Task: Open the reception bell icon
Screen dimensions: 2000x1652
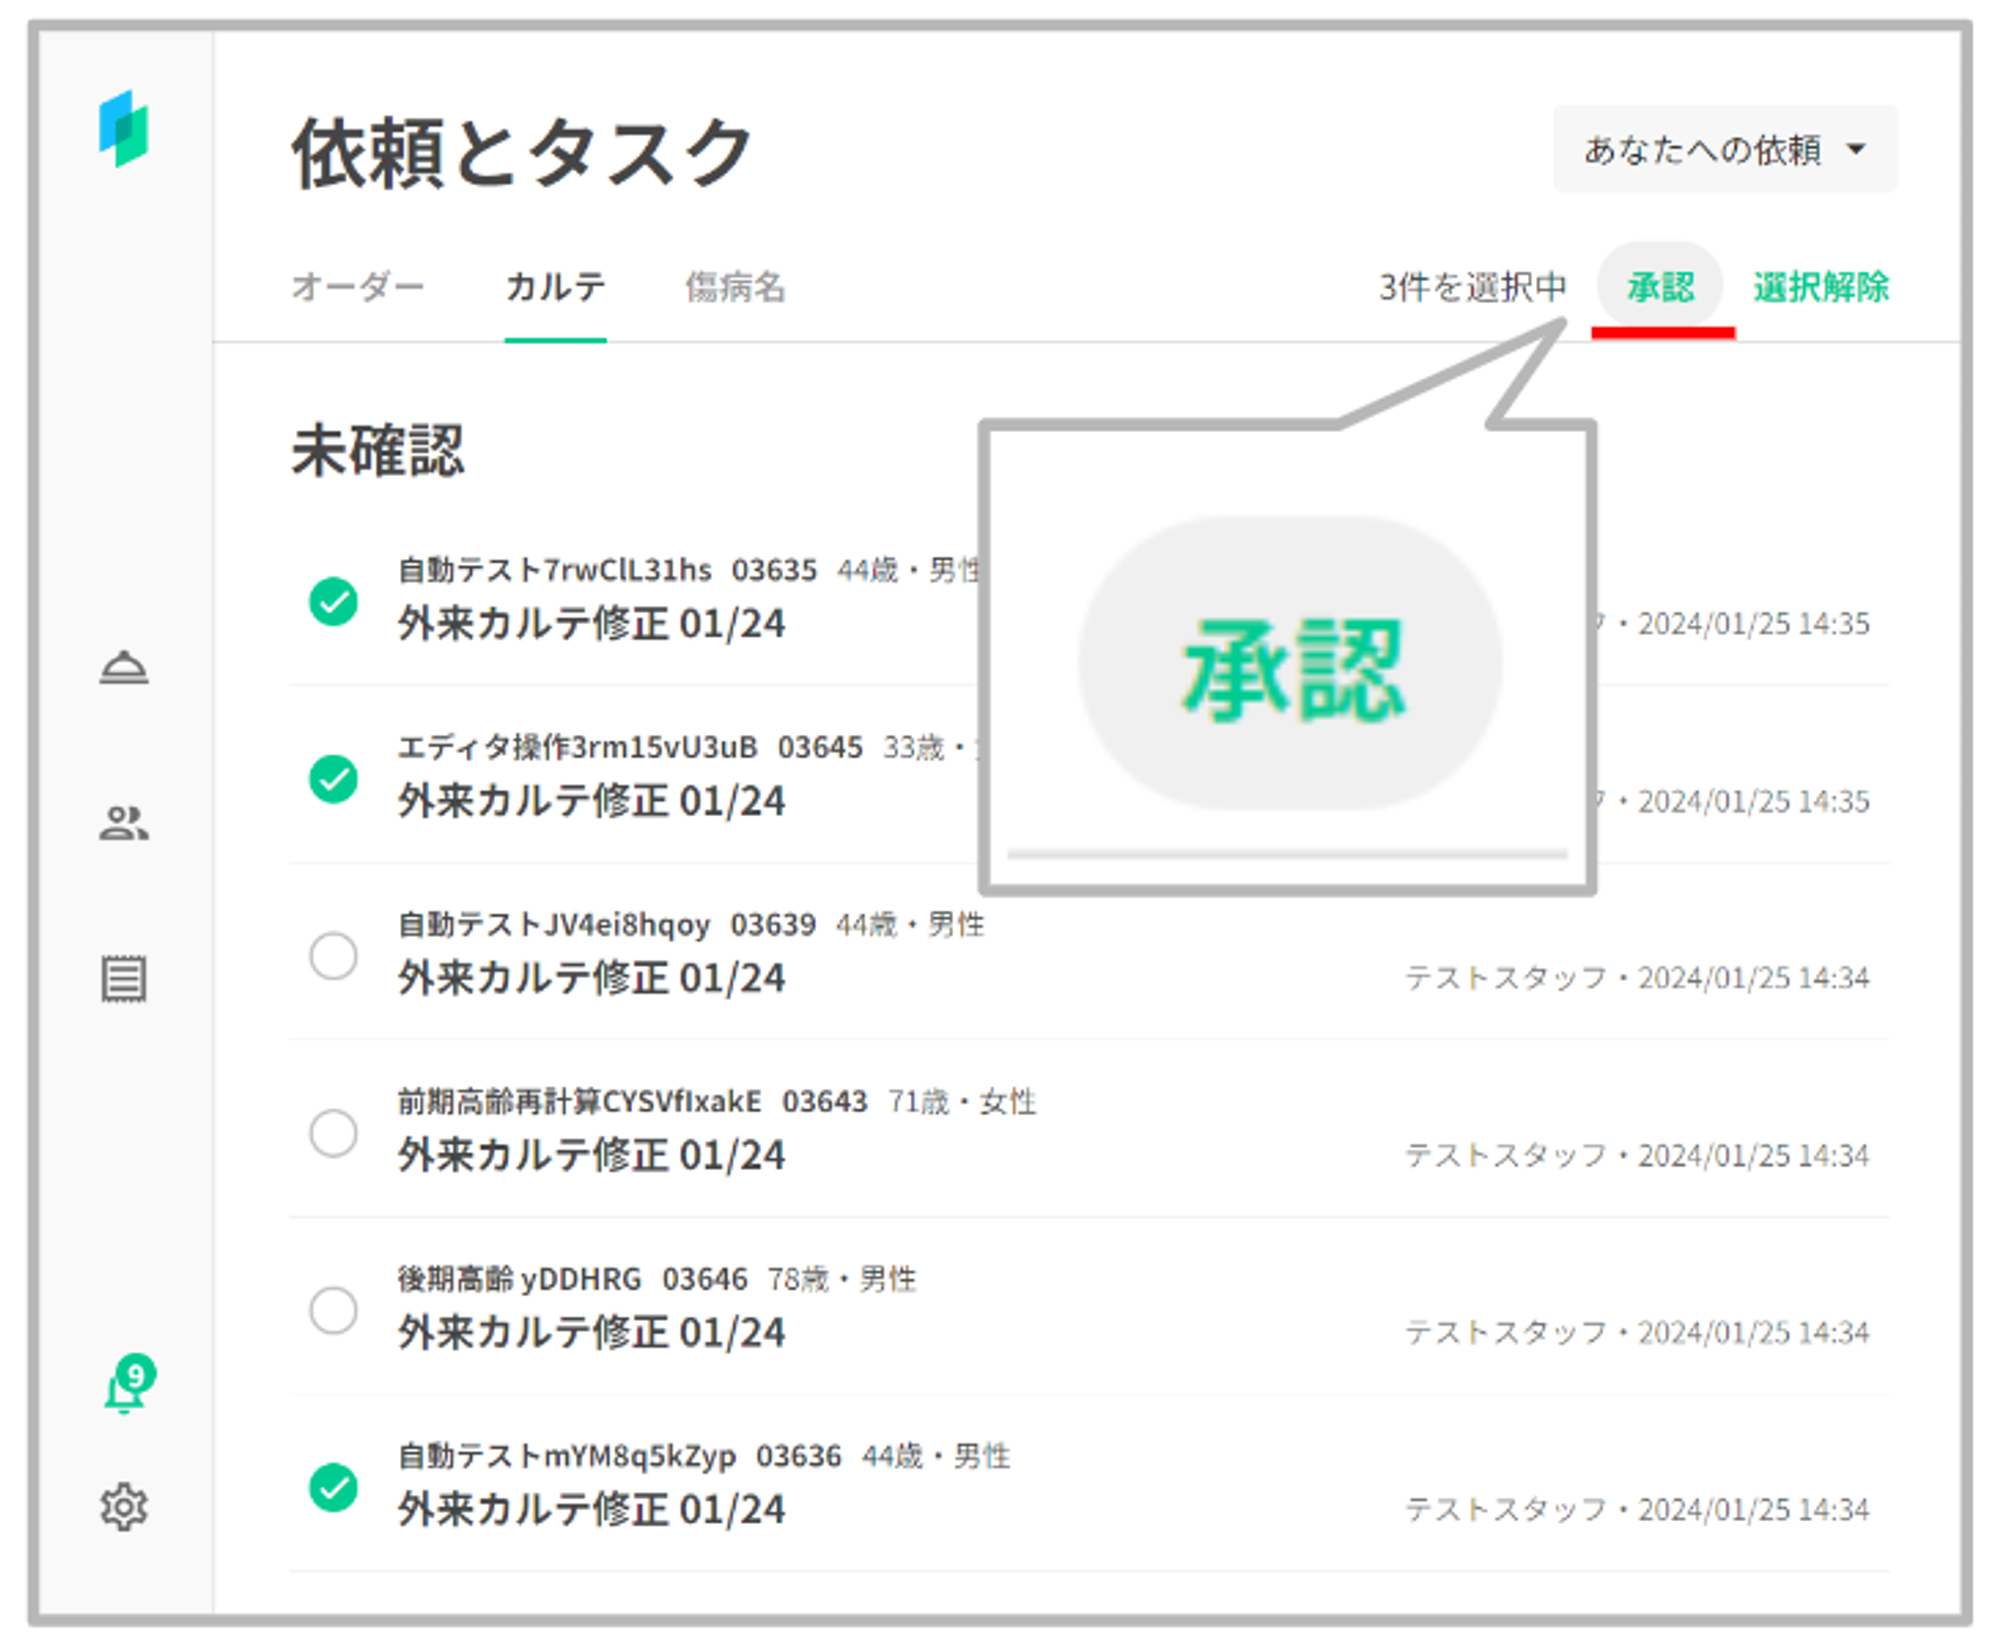Action: [123, 668]
